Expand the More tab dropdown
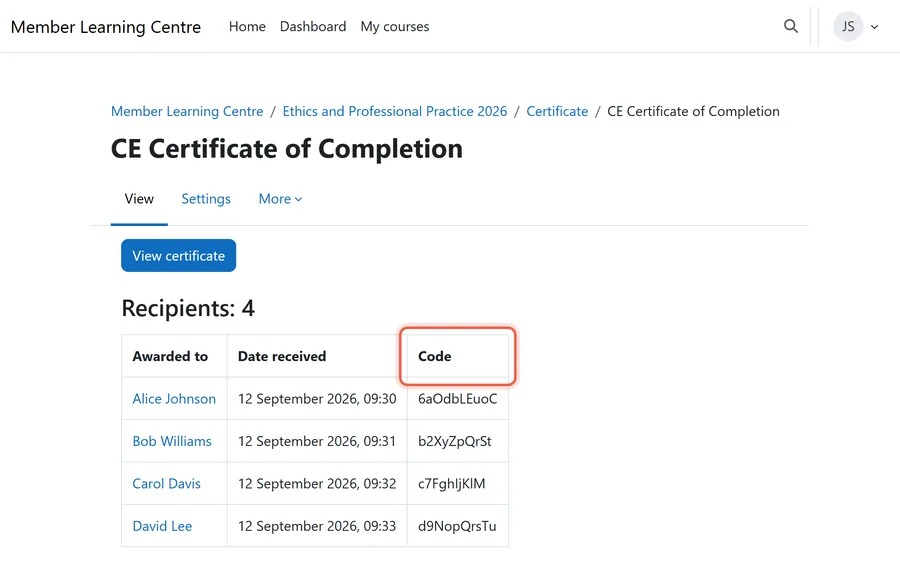The image size is (900, 575). pos(280,199)
